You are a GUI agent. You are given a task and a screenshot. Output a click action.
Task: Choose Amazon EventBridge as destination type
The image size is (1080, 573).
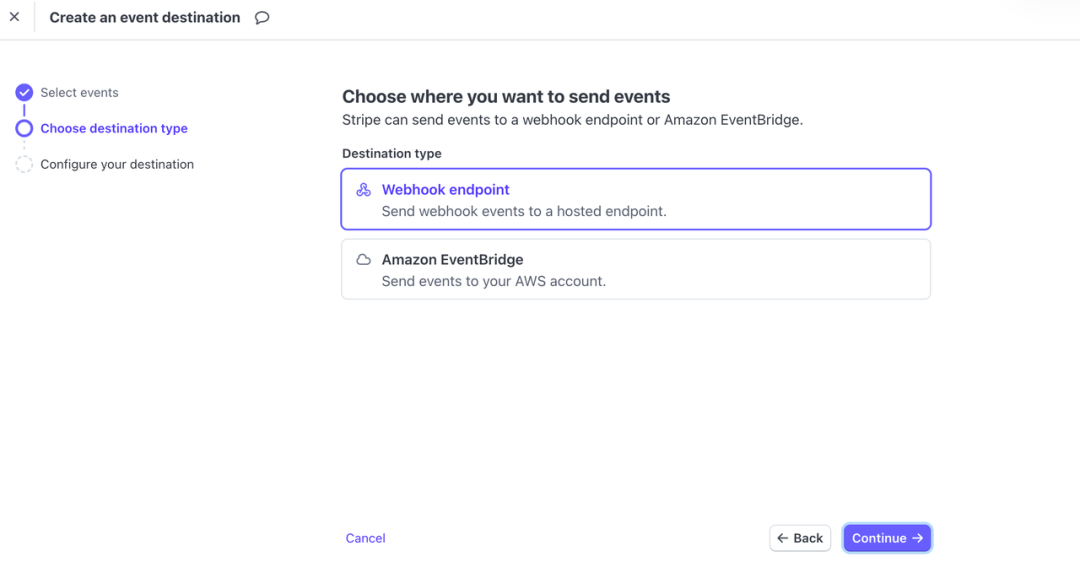click(636, 269)
